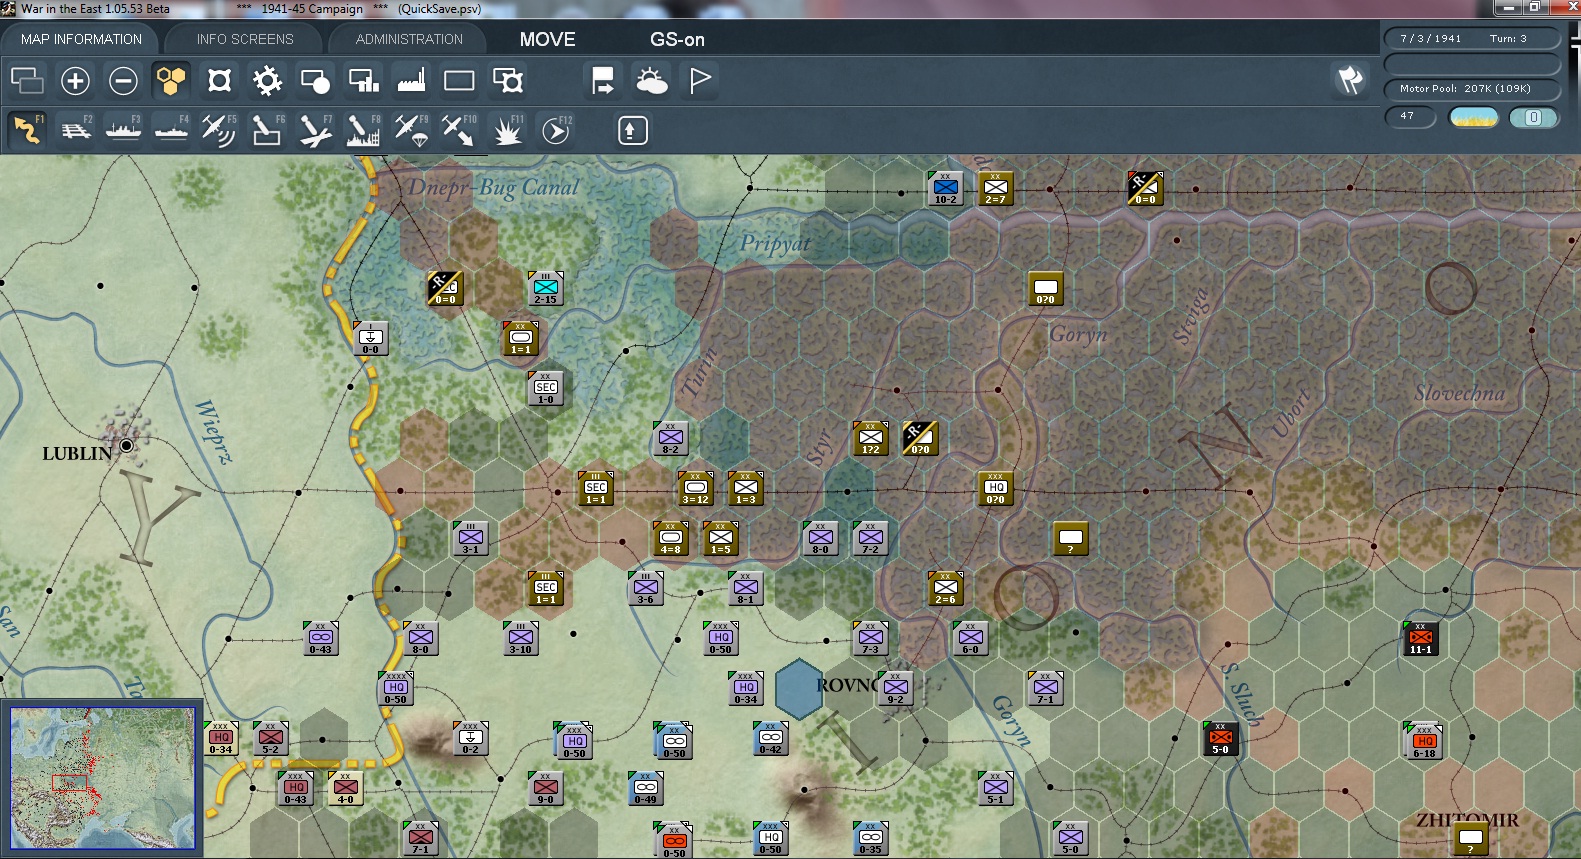Click the boxed up-arrow toolbar icon
Screen dimensions: 1581x859
pyautogui.click(x=632, y=130)
